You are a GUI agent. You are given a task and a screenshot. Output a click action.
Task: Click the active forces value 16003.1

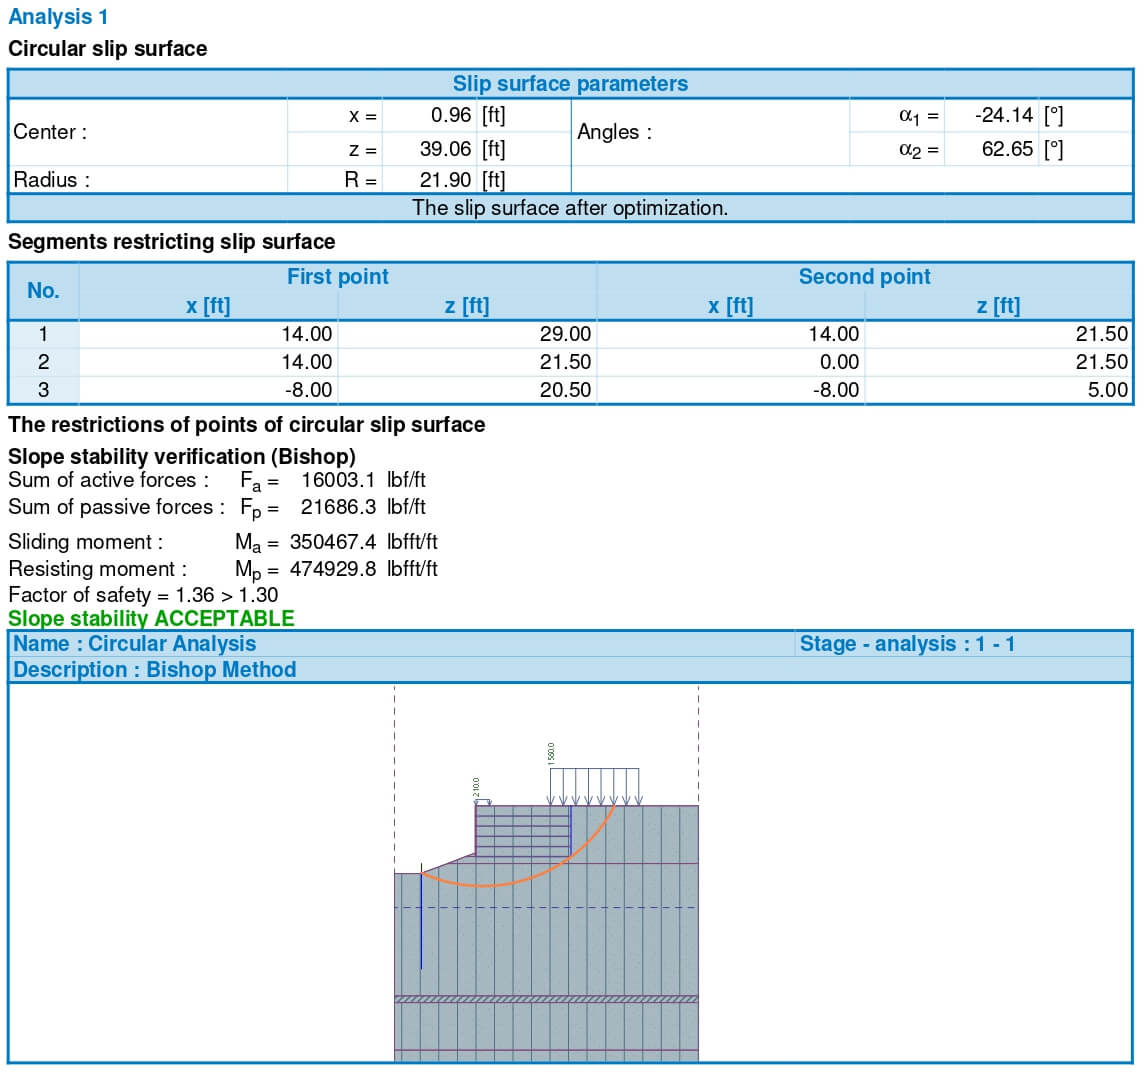coord(338,480)
